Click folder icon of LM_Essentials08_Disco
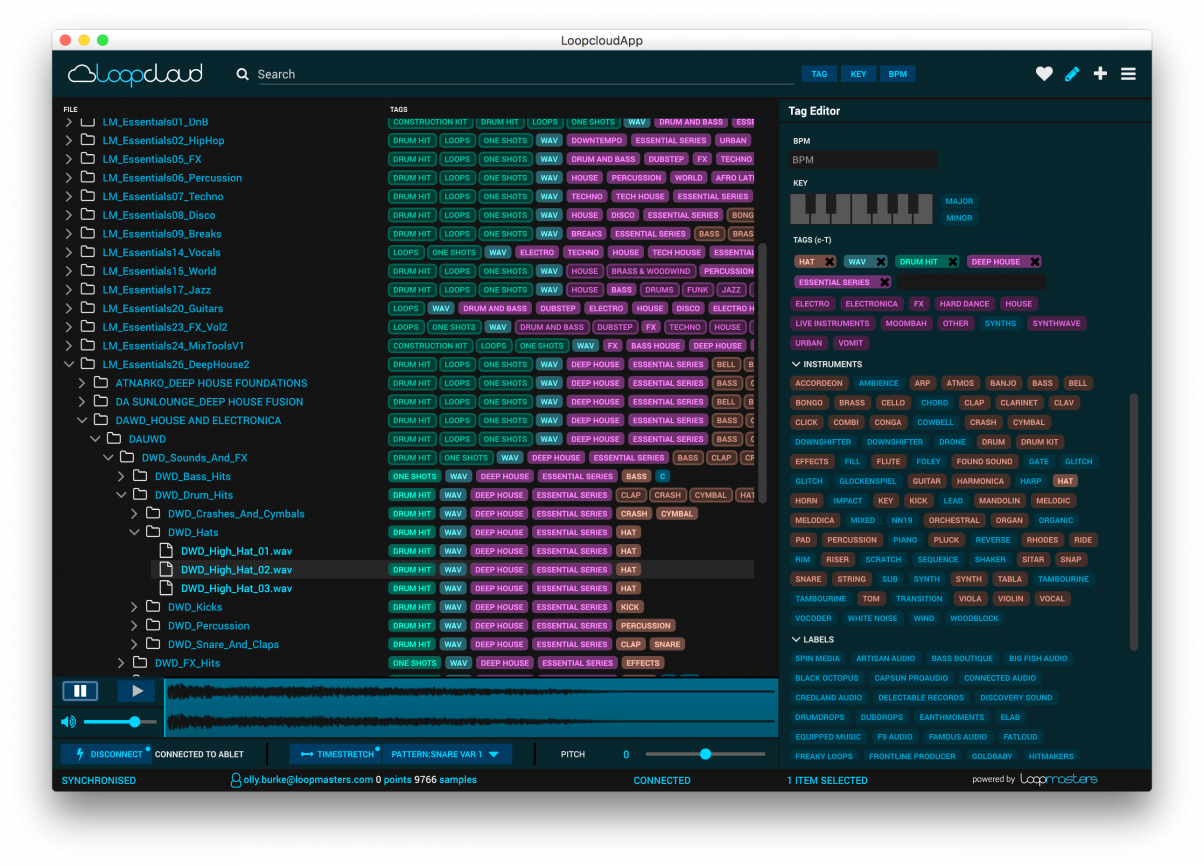Viewport: 1204px width, 866px height. pyautogui.click(x=87, y=215)
